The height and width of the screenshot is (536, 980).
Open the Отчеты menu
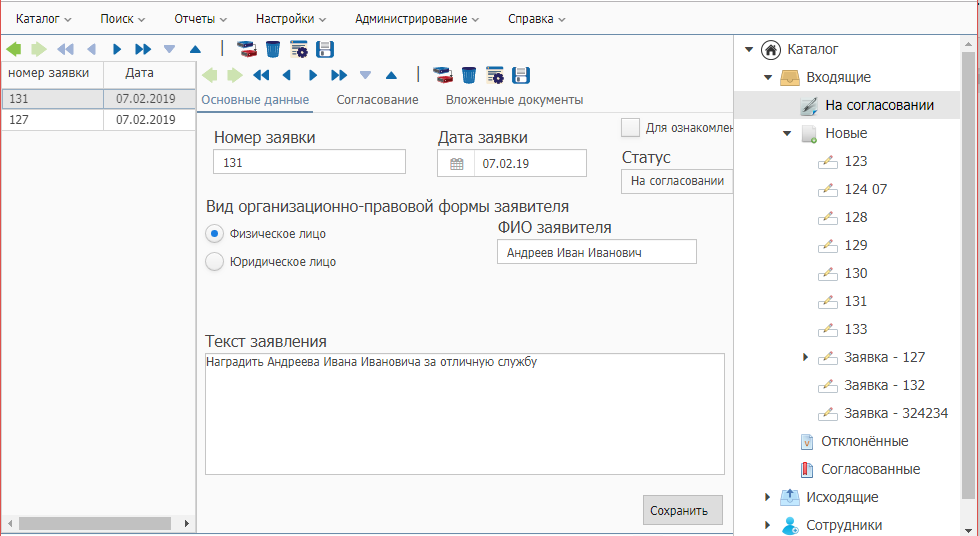click(x=201, y=19)
